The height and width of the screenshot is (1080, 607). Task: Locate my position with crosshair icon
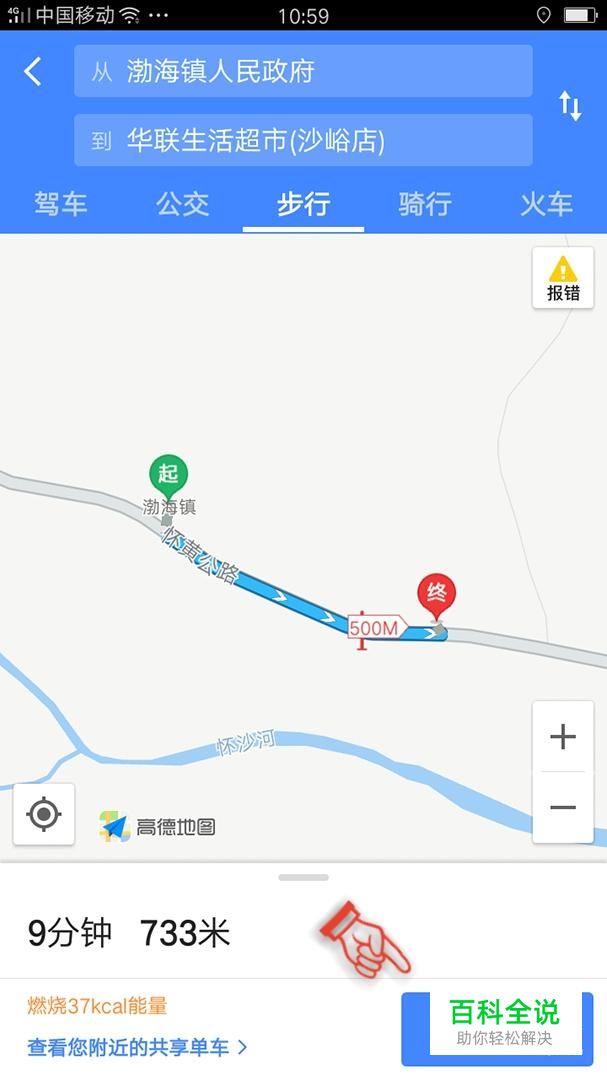pos(44,814)
